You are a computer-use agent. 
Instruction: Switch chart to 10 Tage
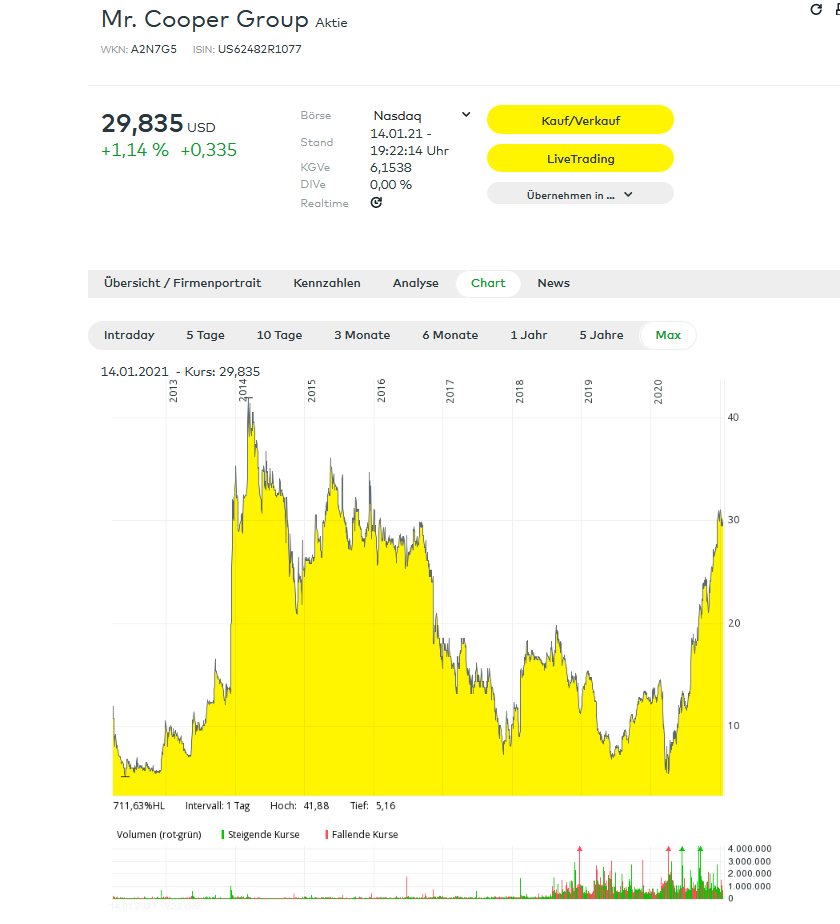click(279, 335)
